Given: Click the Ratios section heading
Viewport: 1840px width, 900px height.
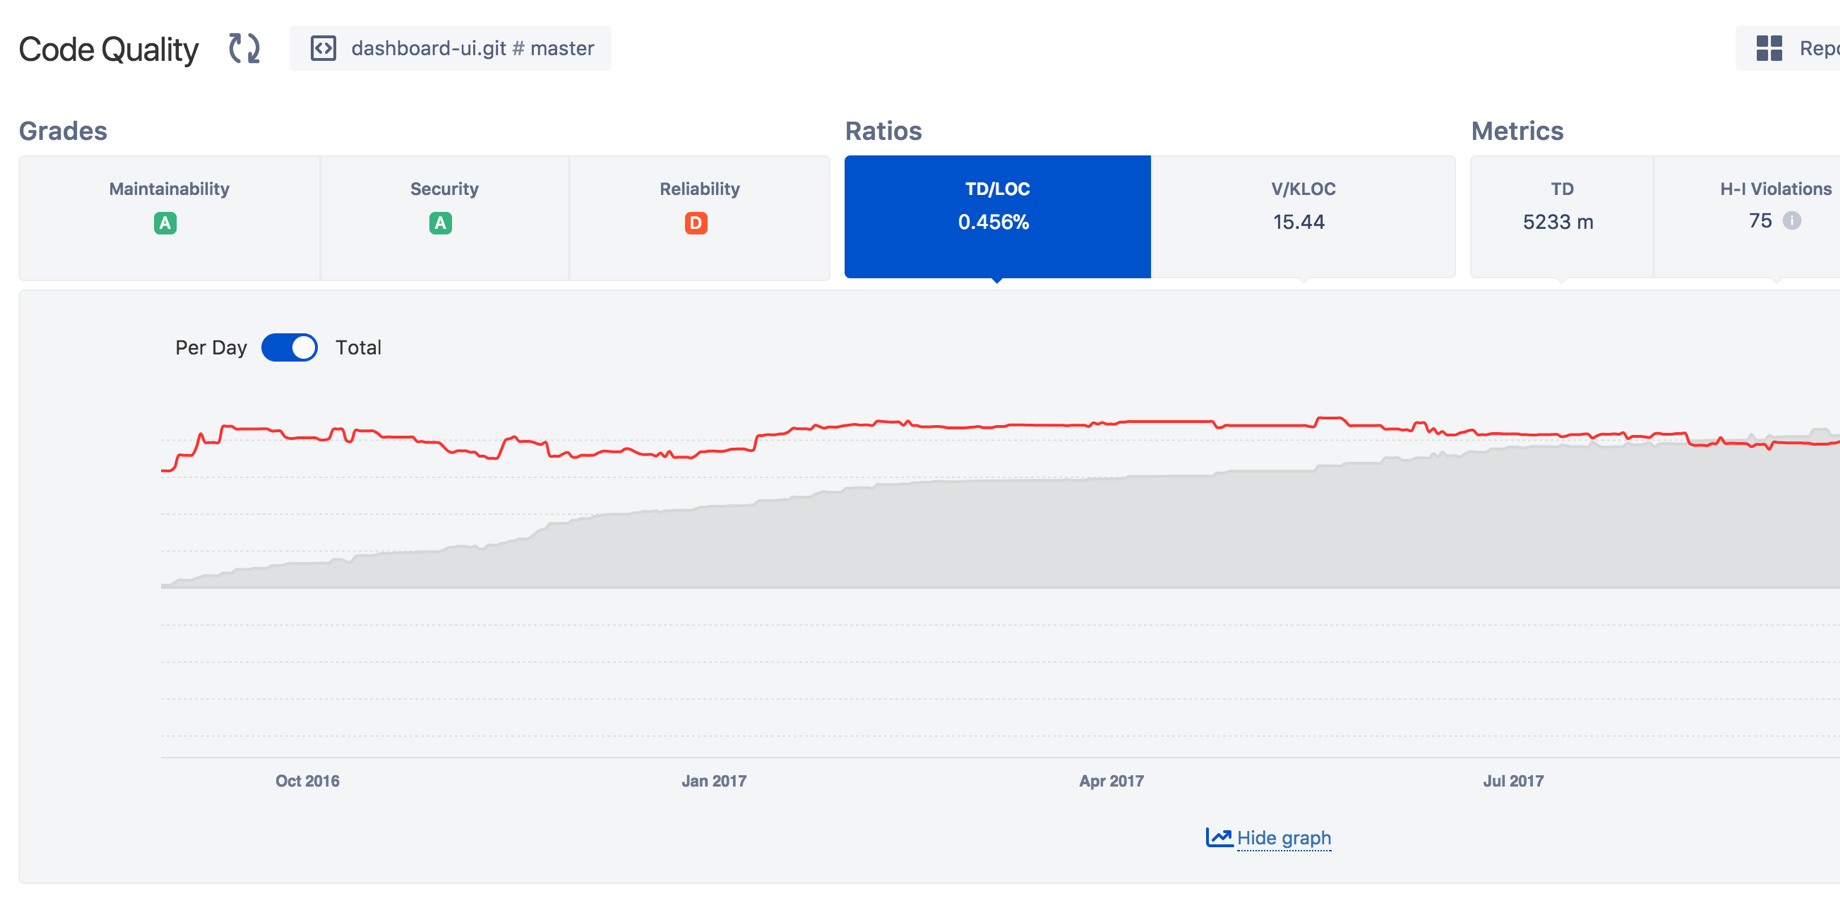Looking at the screenshot, I should click(x=883, y=131).
